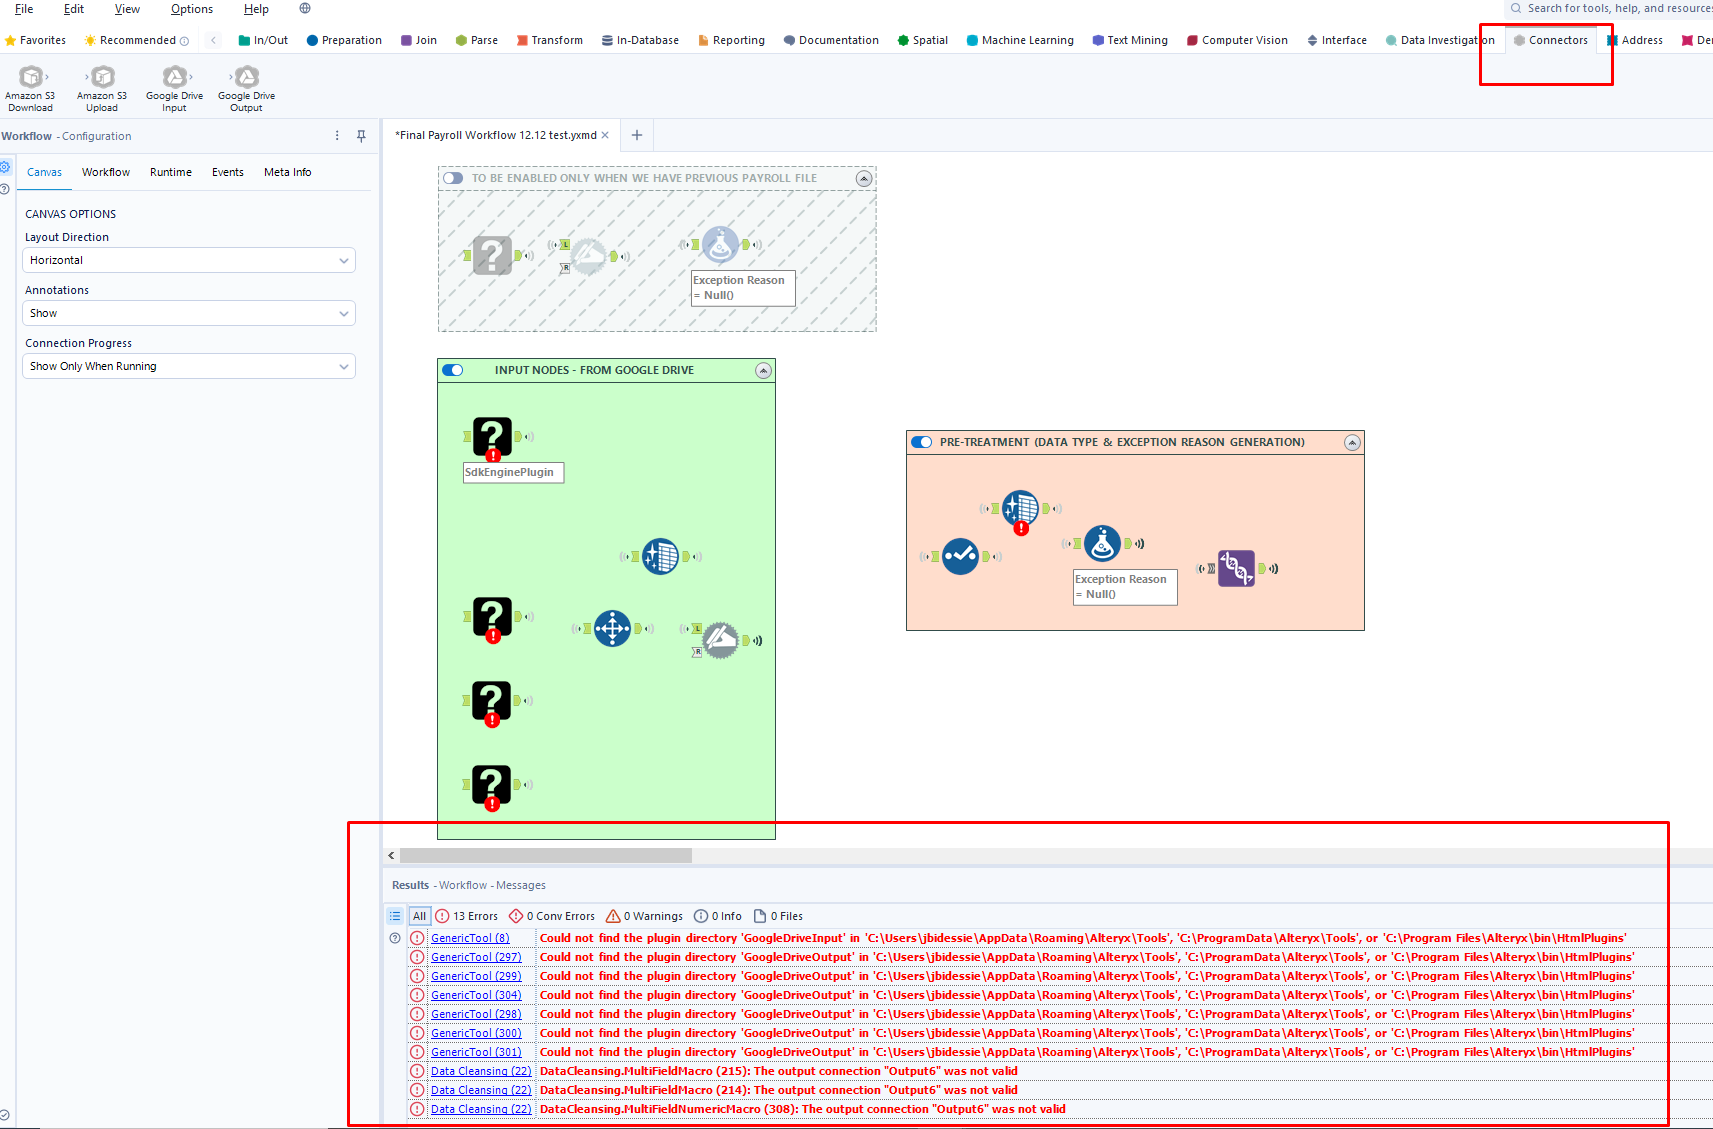Pin the Workflow Configuration panel
Screen dimensions: 1713x1129
360,136
